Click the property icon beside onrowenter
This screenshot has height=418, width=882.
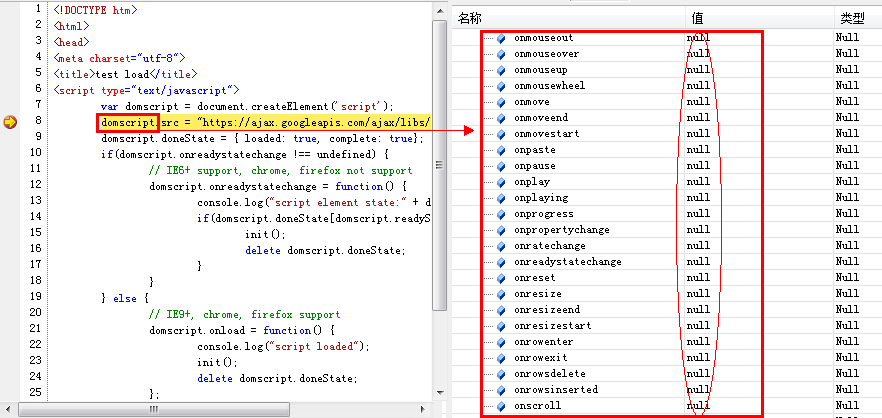pyautogui.click(x=502, y=342)
